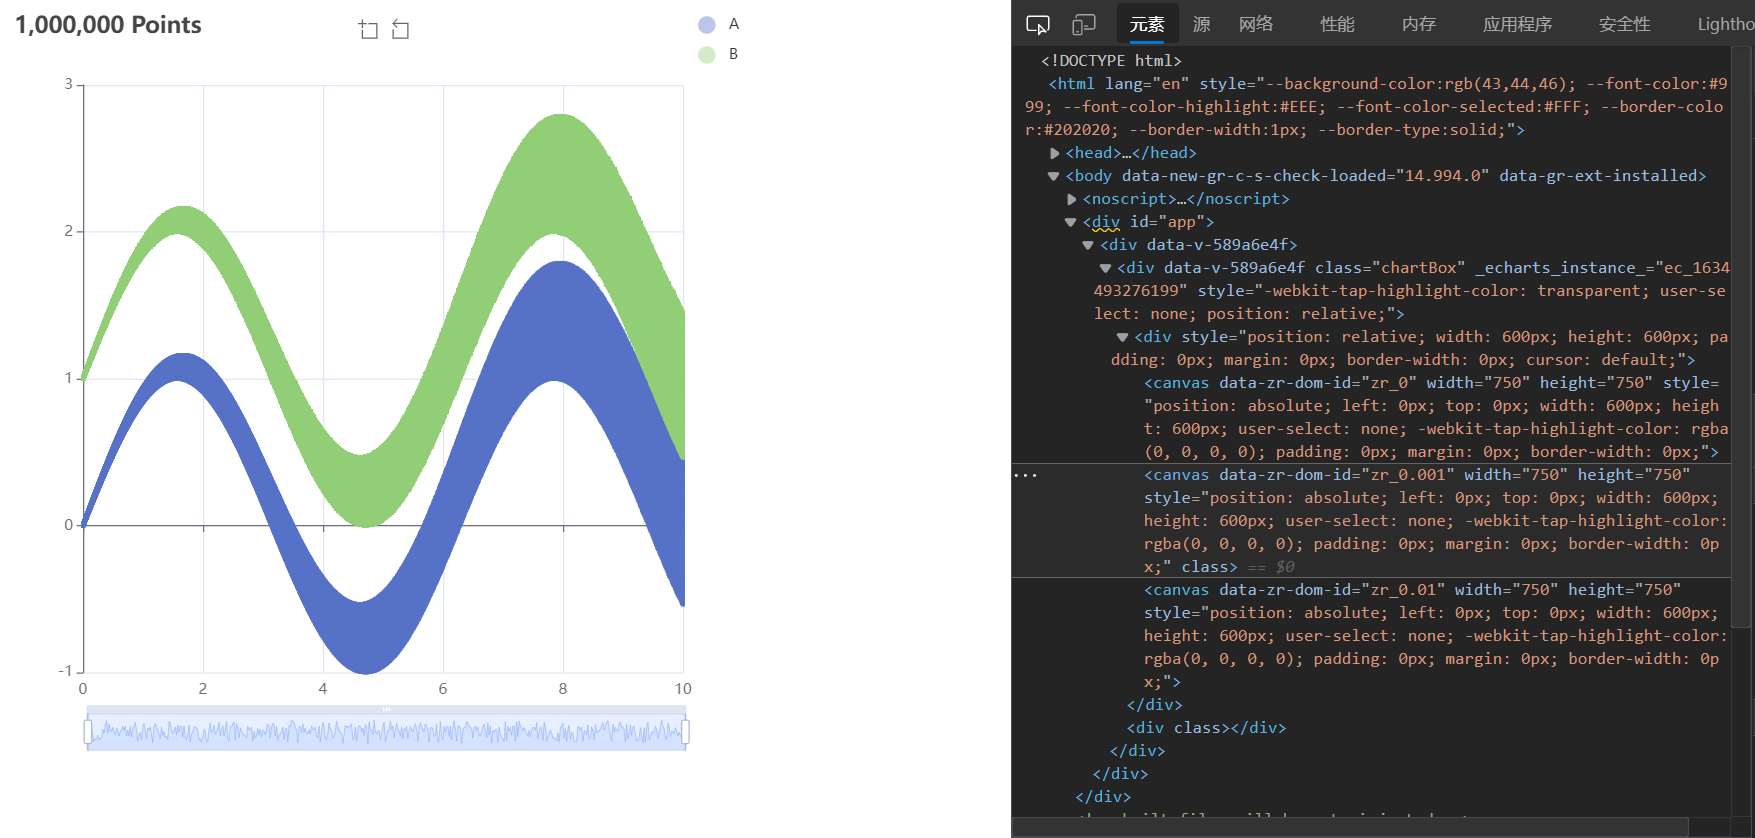Click the ellipsis beside the selected canvas row

pos(1026,475)
